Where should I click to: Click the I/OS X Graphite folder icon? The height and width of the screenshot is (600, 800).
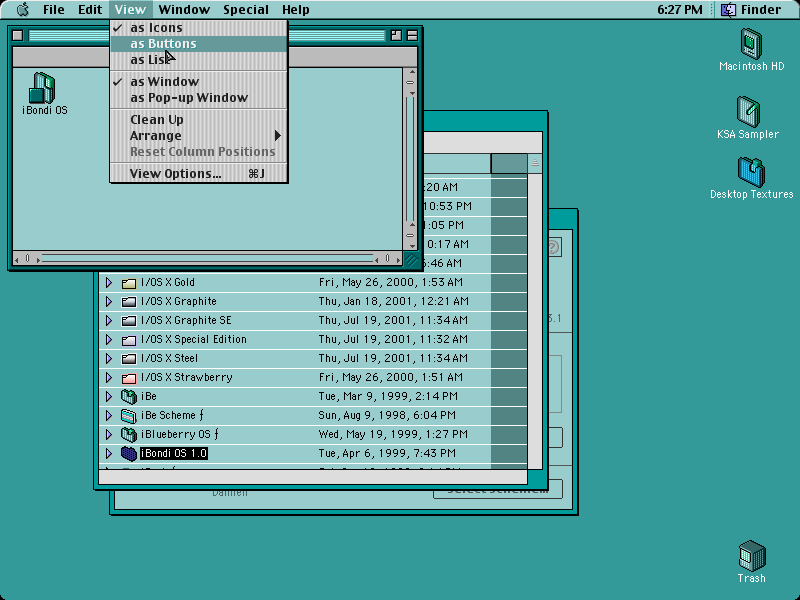click(x=129, y=302)
